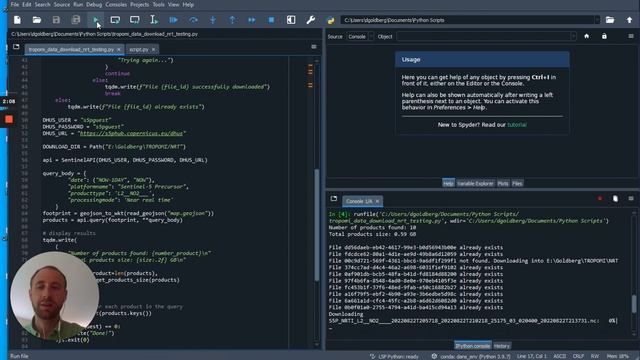This screenshot has height=360, width=640.
Task: Open PYTHONPATH manager Python icon
Action: [x=330, y=20]
